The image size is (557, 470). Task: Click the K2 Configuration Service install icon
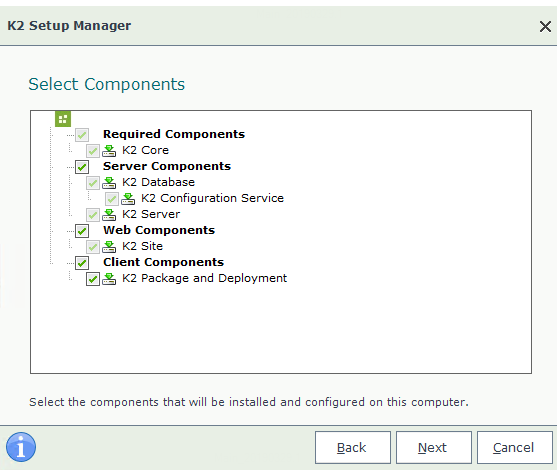[x=128, y=199]
